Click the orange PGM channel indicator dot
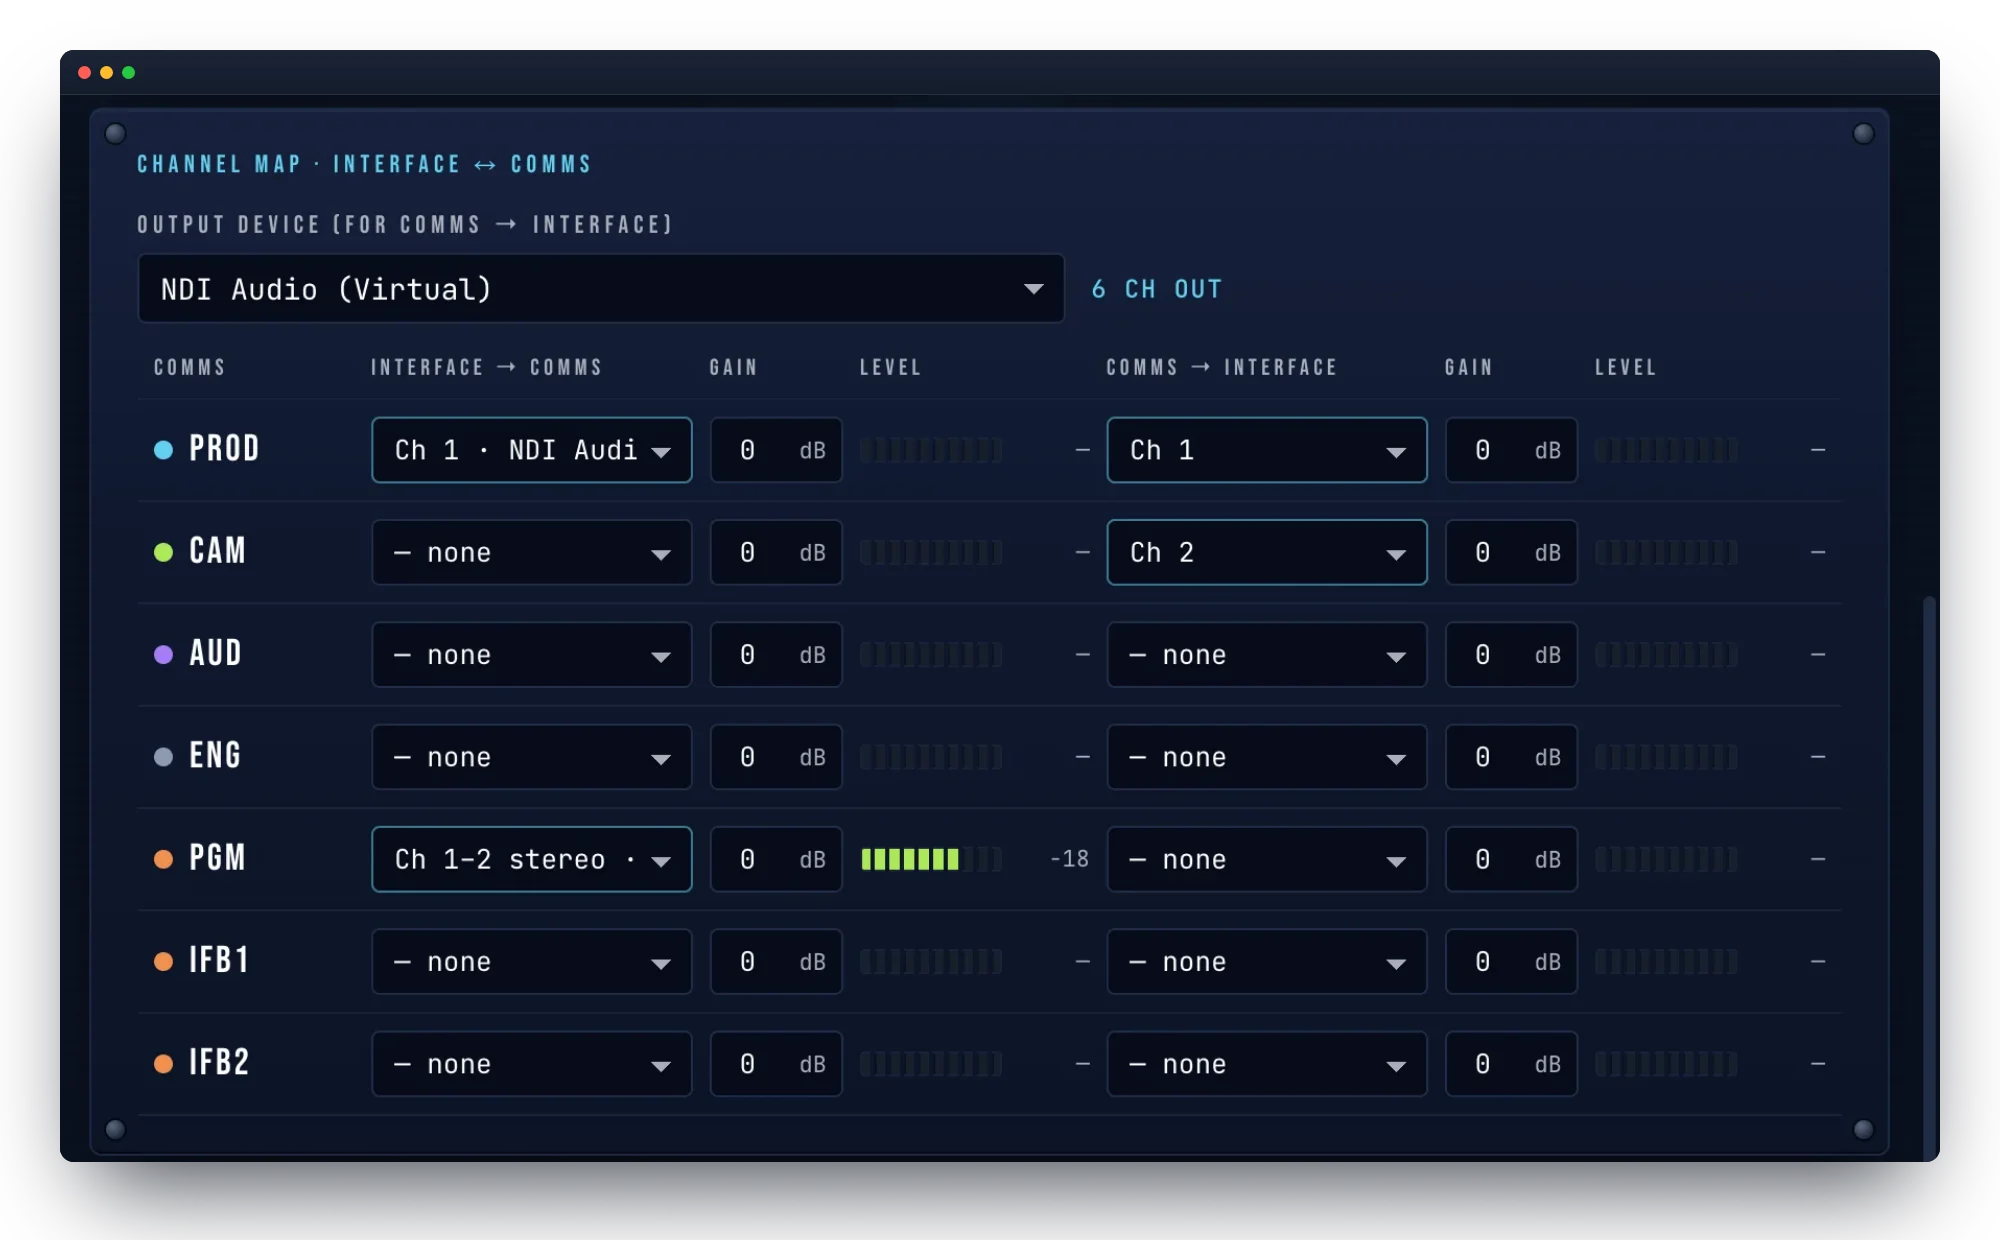 point(163,859)
